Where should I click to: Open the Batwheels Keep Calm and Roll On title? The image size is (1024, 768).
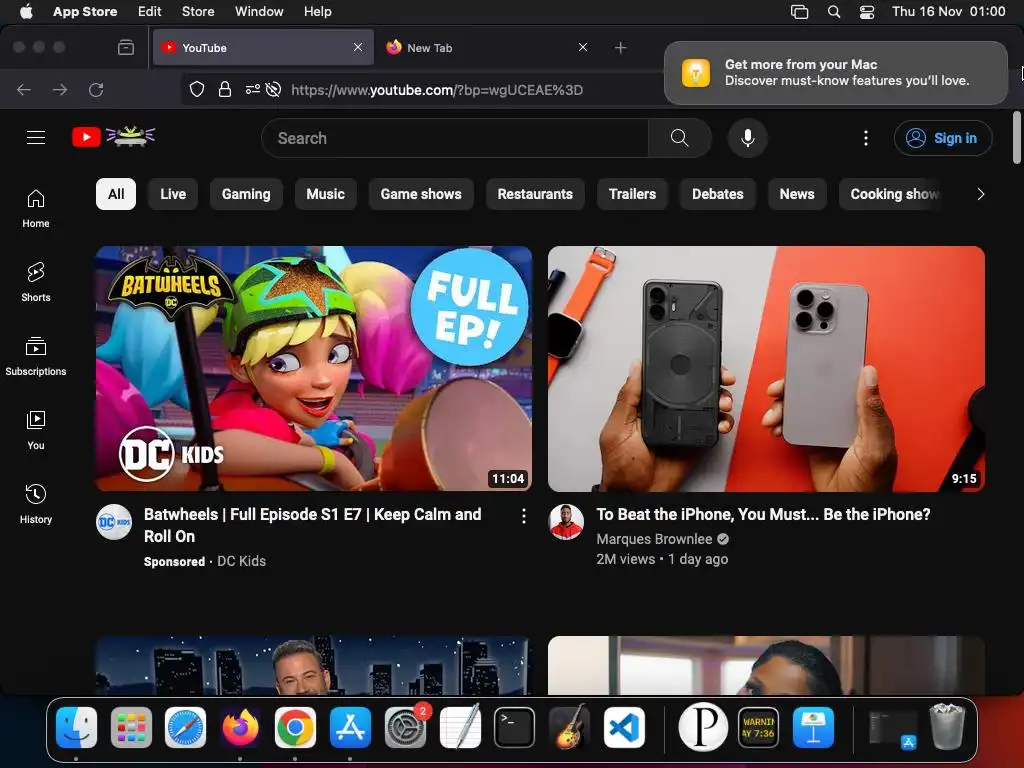tap(313, 525)
